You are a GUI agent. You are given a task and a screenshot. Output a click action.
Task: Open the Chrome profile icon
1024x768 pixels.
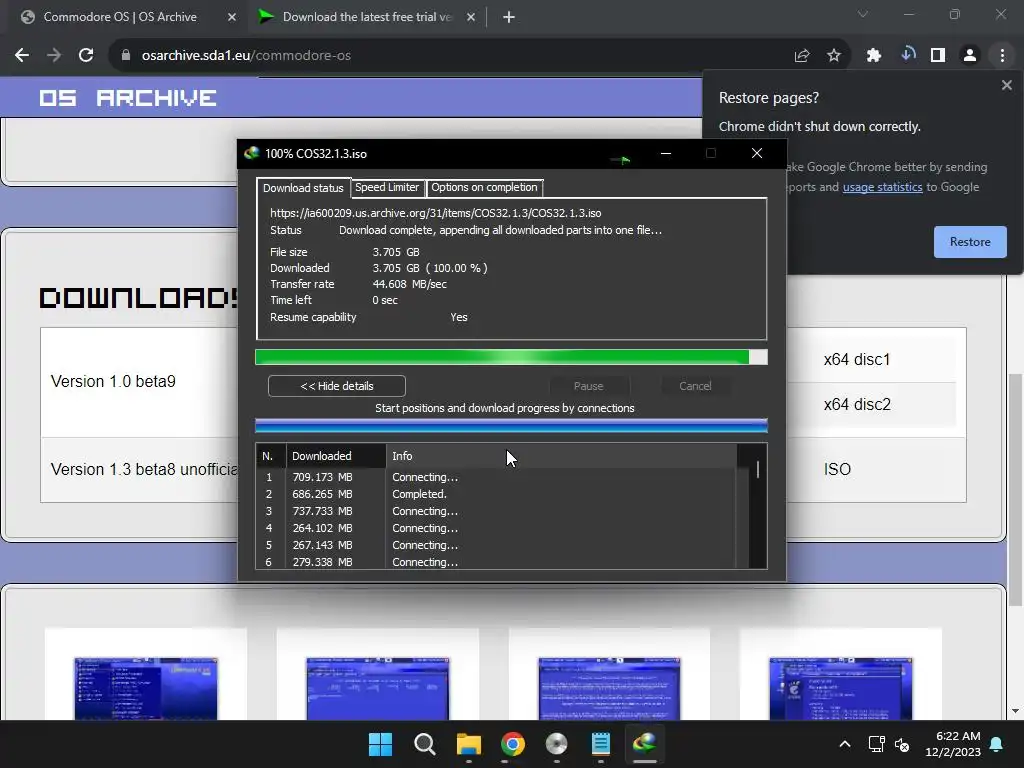tap(970, 56)
